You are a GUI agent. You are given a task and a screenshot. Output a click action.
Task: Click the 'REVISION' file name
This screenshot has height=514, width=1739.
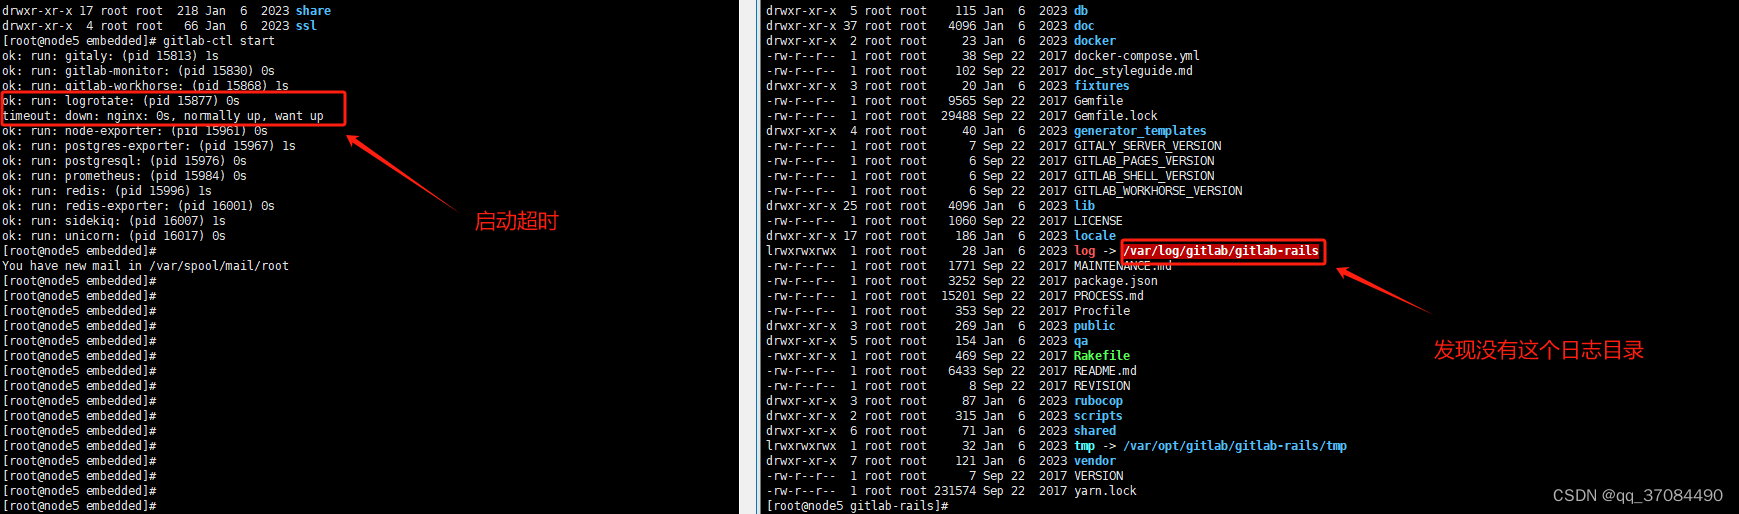1102,386
